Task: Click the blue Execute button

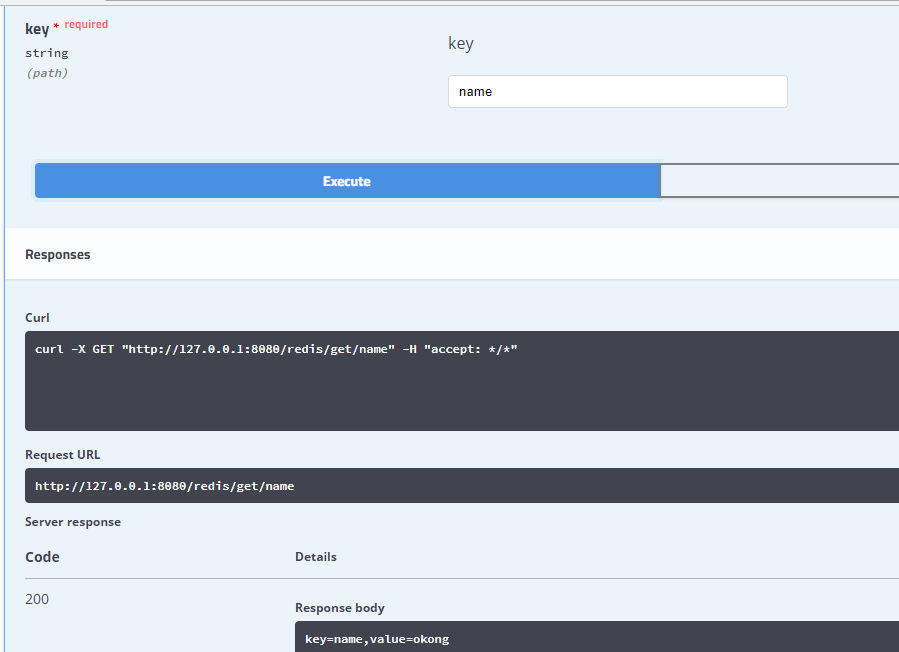Action: (x=346, y=180)
